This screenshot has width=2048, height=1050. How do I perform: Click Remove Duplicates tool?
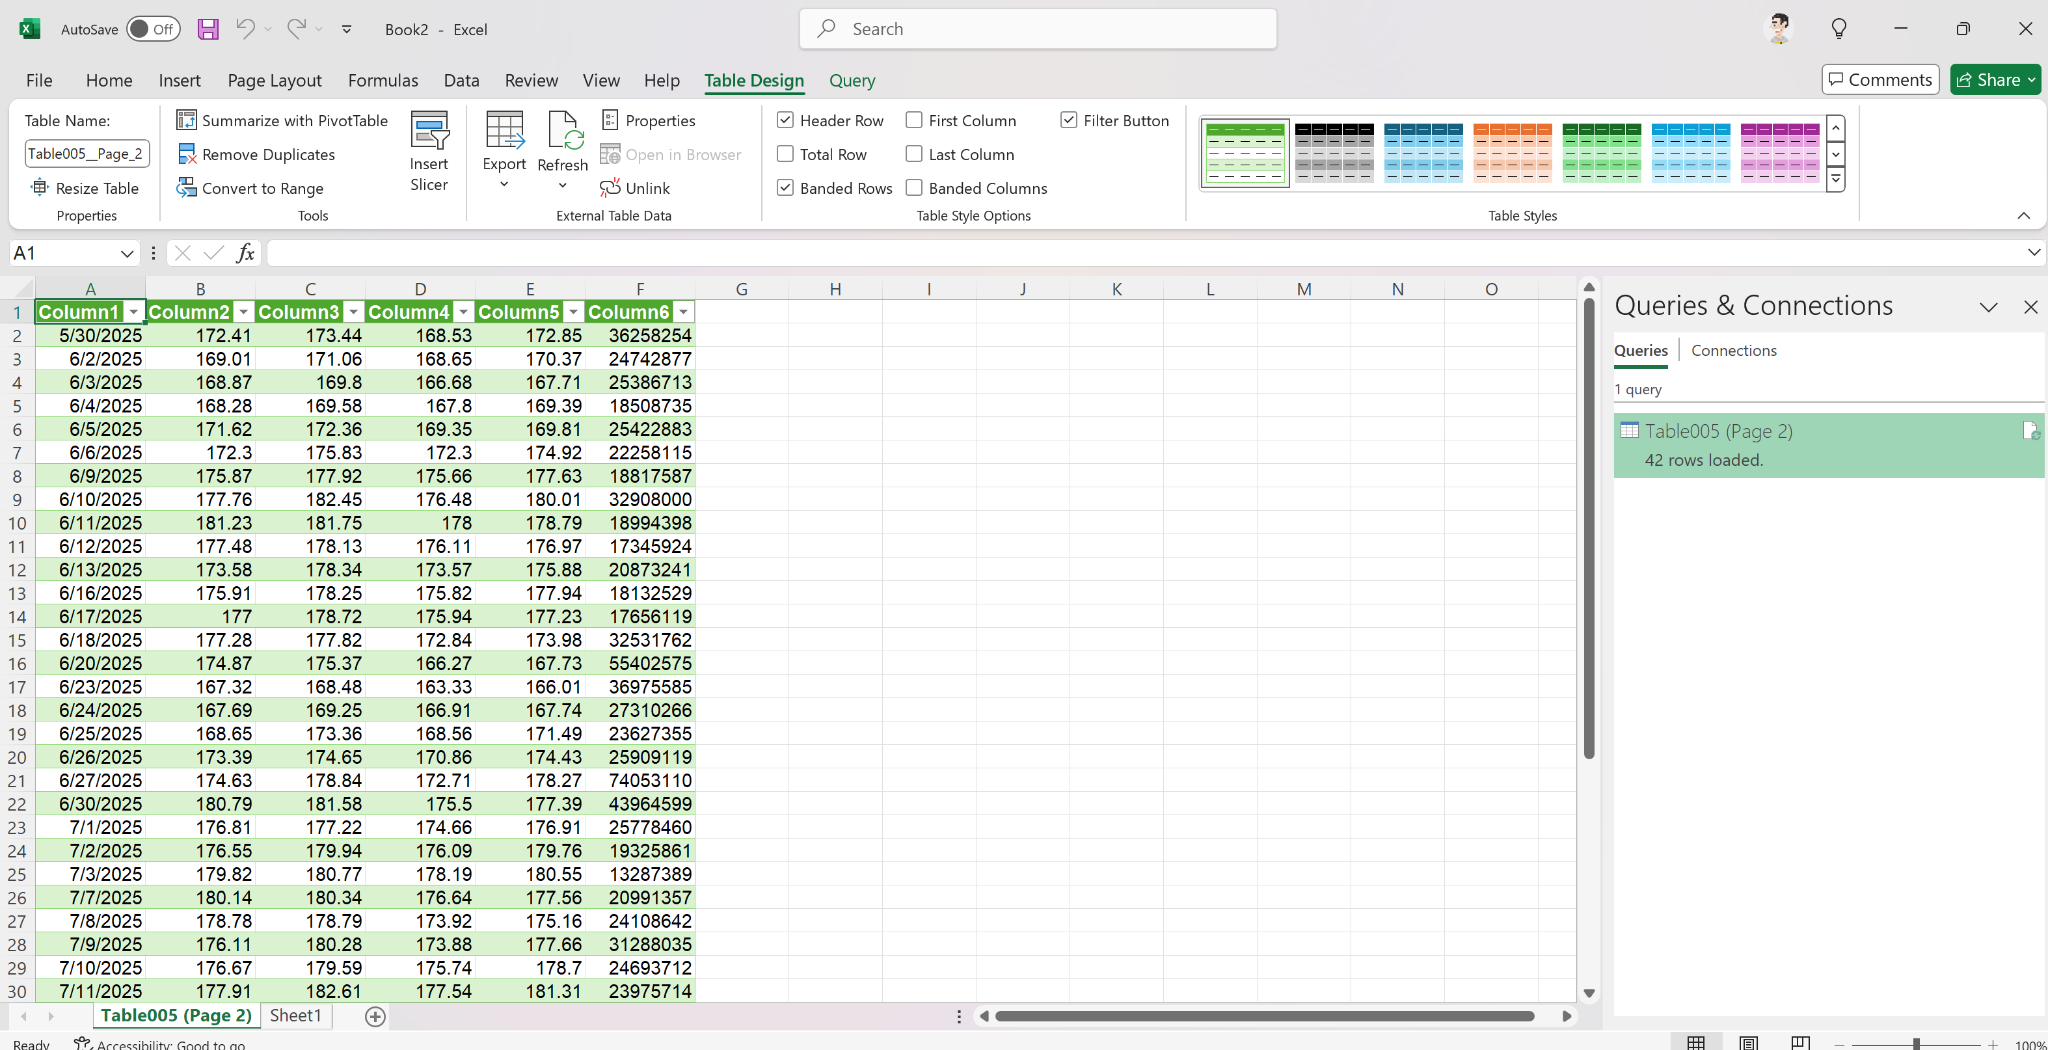[256, 154]
